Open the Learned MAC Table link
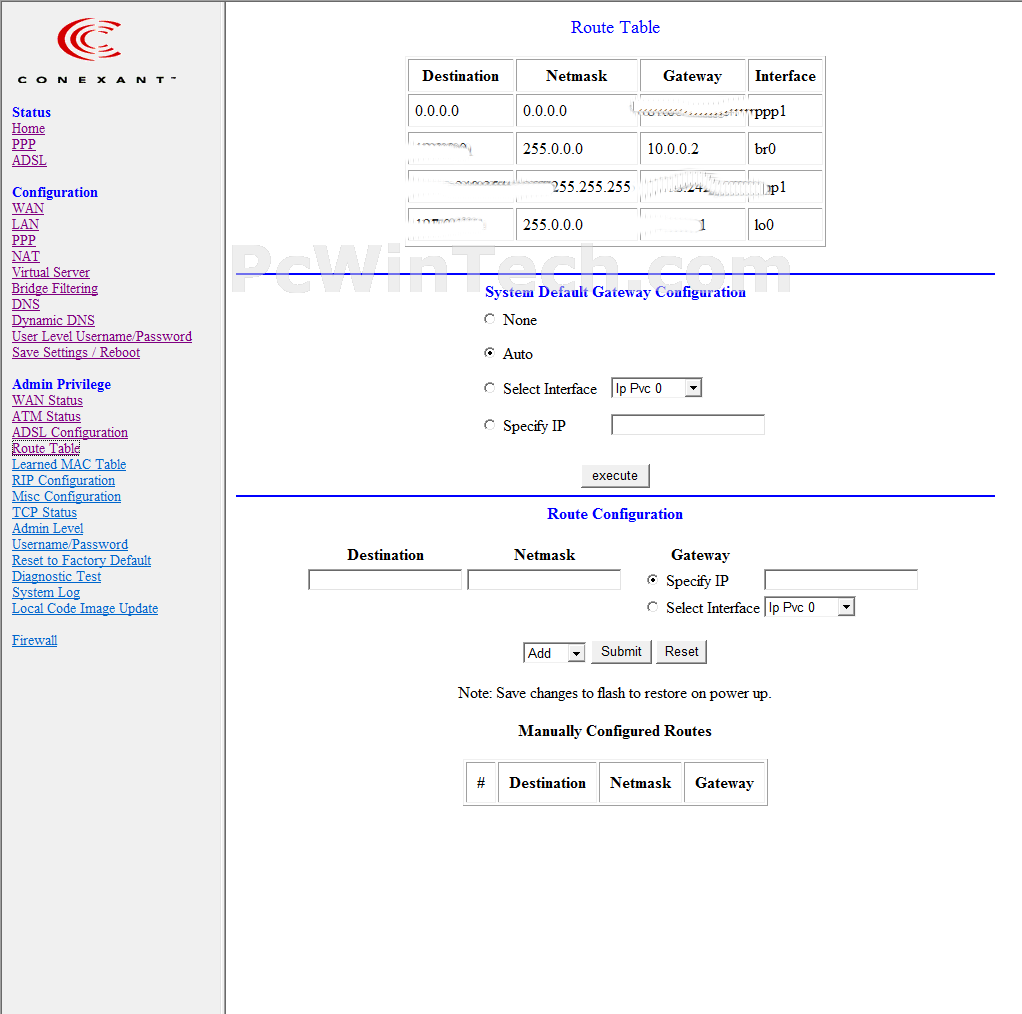 click(69, 464)
